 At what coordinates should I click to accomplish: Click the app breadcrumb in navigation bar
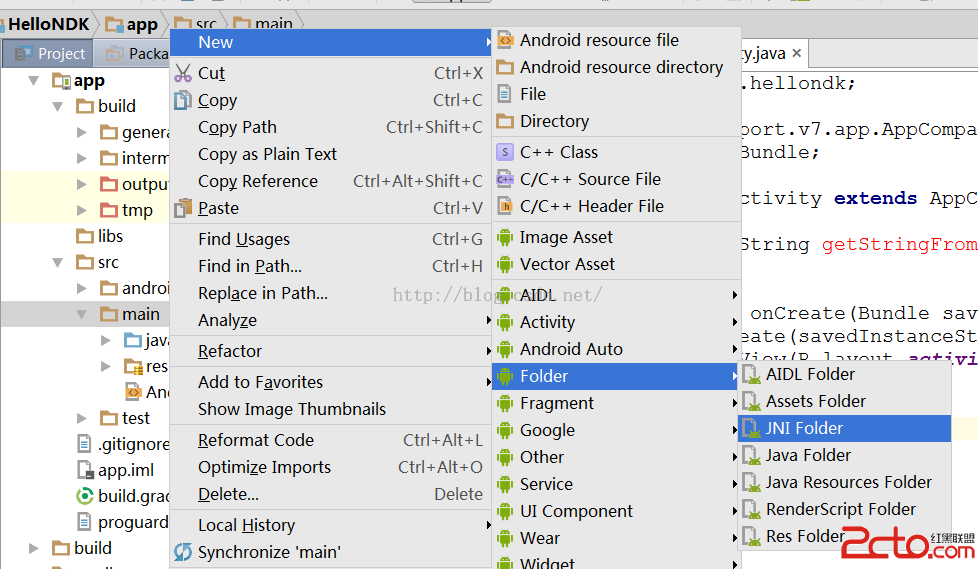click(133, 24)
